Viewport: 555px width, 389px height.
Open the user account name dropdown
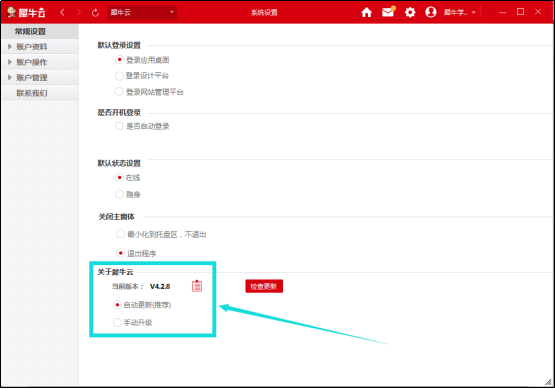(460, 13)
